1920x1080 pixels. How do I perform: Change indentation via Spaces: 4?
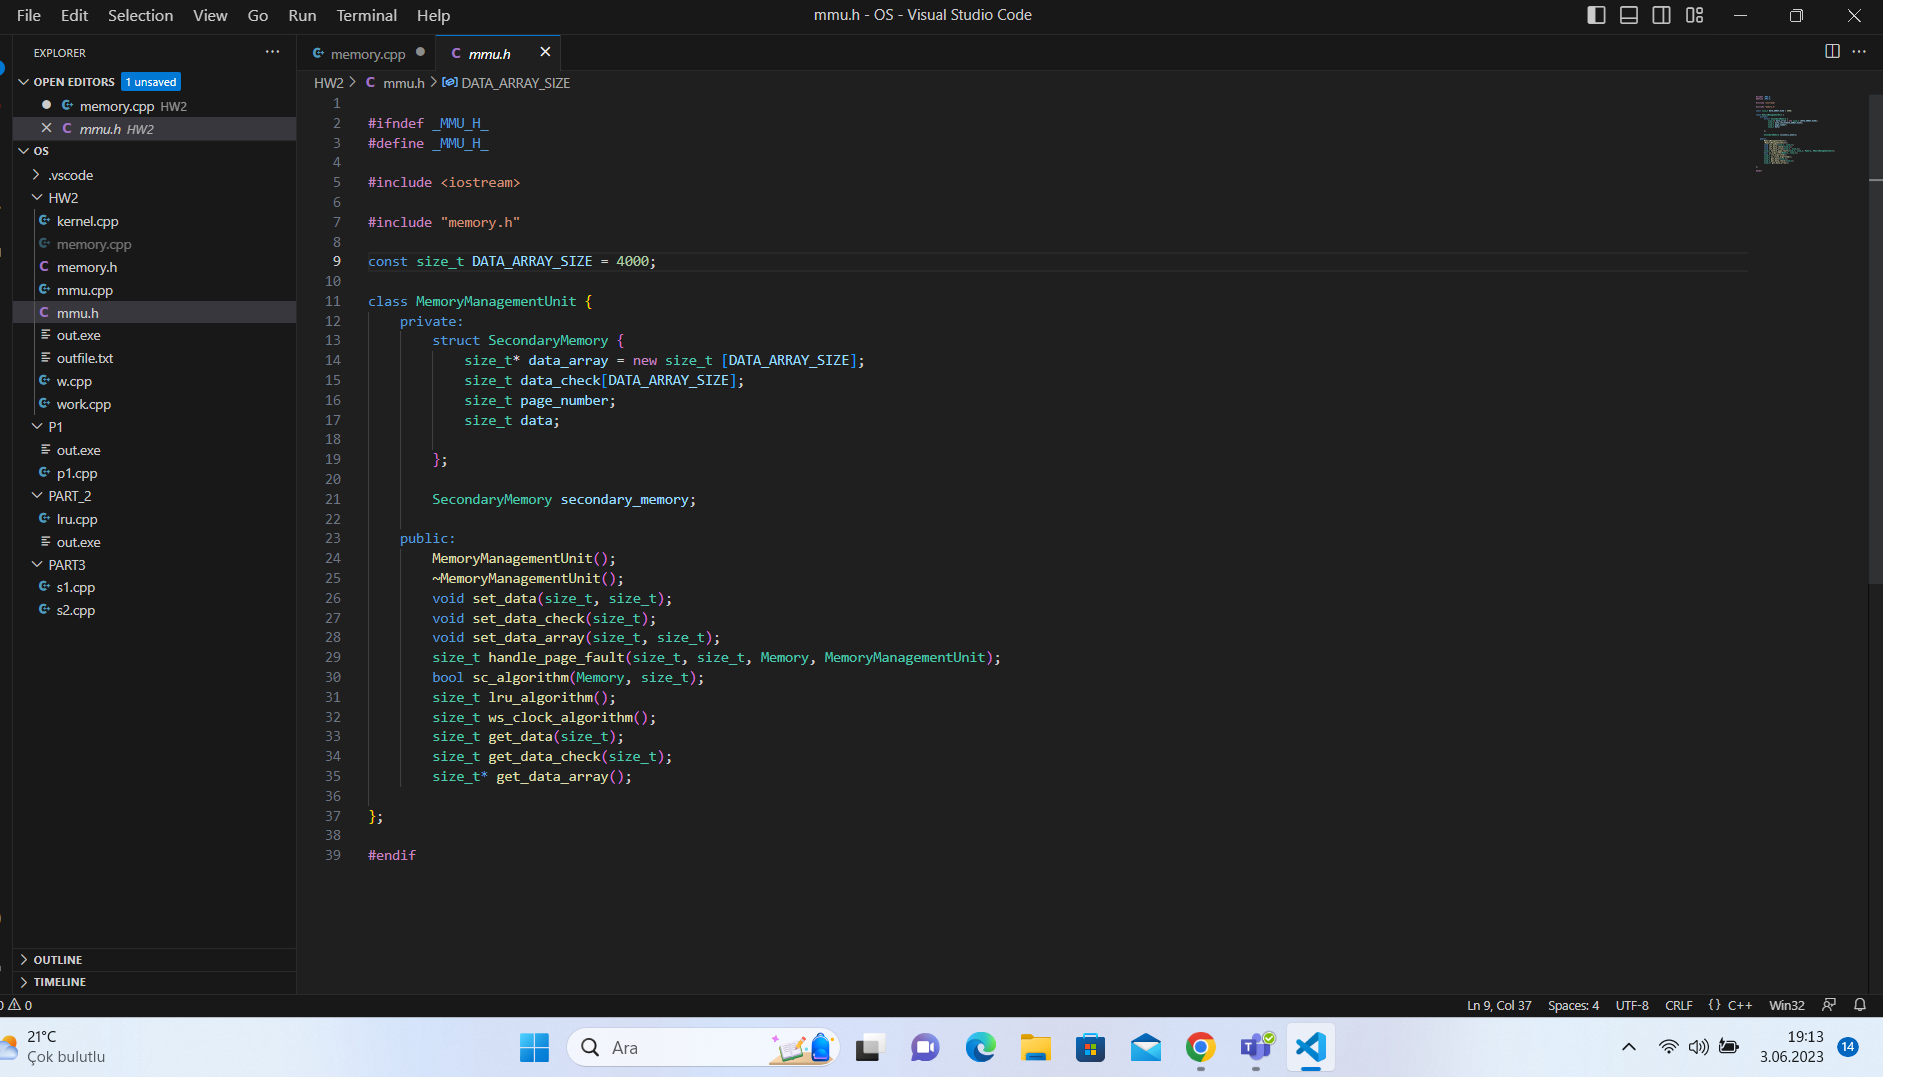[x=1573, y=1005]
